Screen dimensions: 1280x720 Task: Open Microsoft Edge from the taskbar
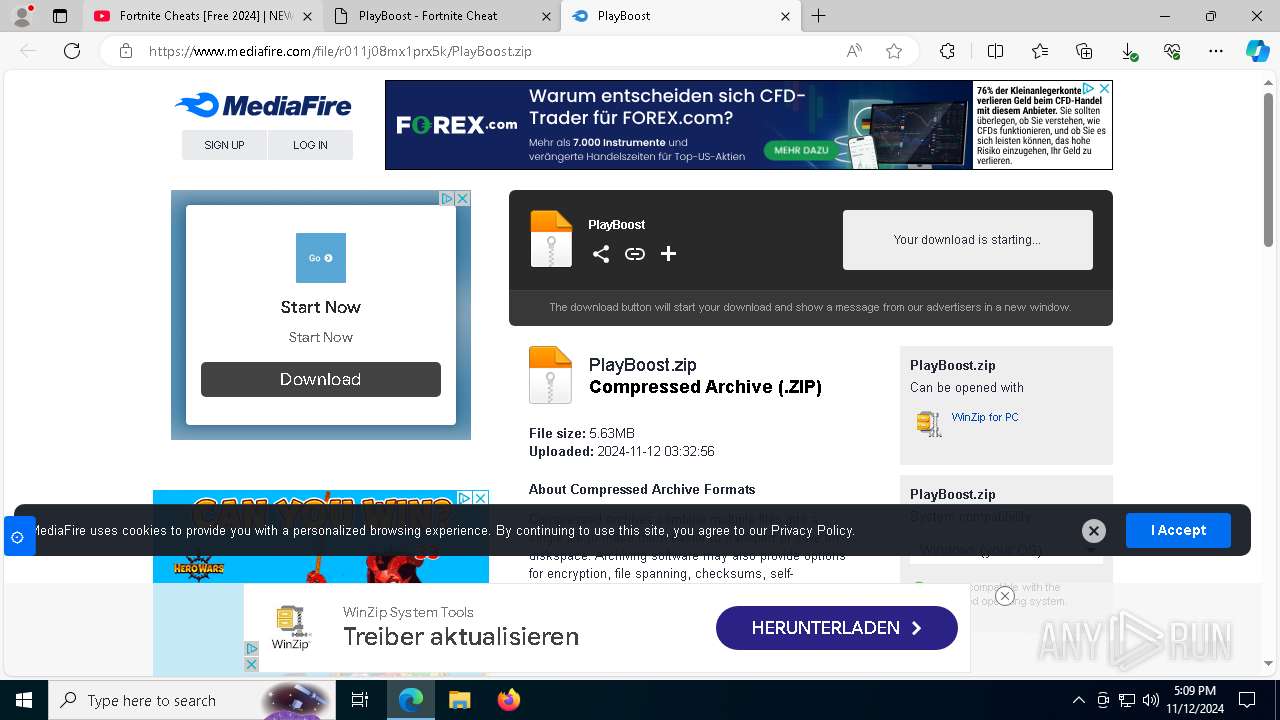click(x=411, y=700)
